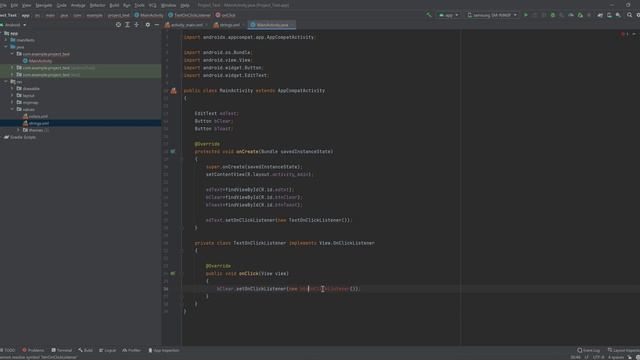640x360 pixels.
Task: Click the override gutter icon beside onCreate
Action: [173, 151]
